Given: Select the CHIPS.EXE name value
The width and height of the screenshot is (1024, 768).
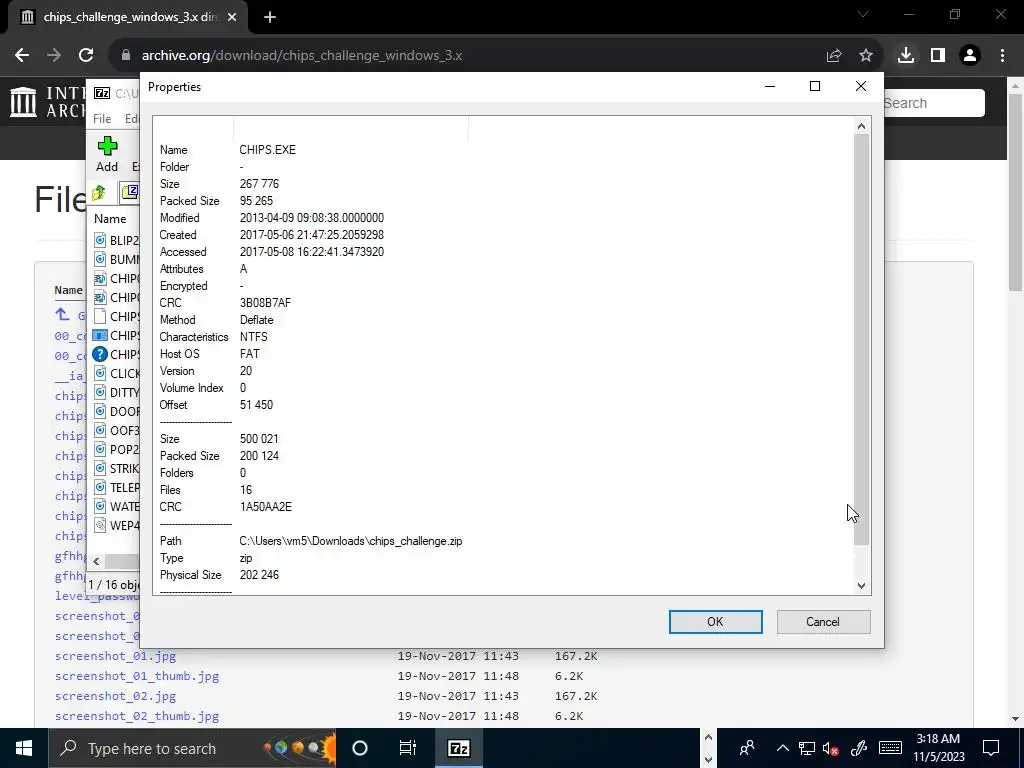Looking at the screenshot, I should point(268,150).
